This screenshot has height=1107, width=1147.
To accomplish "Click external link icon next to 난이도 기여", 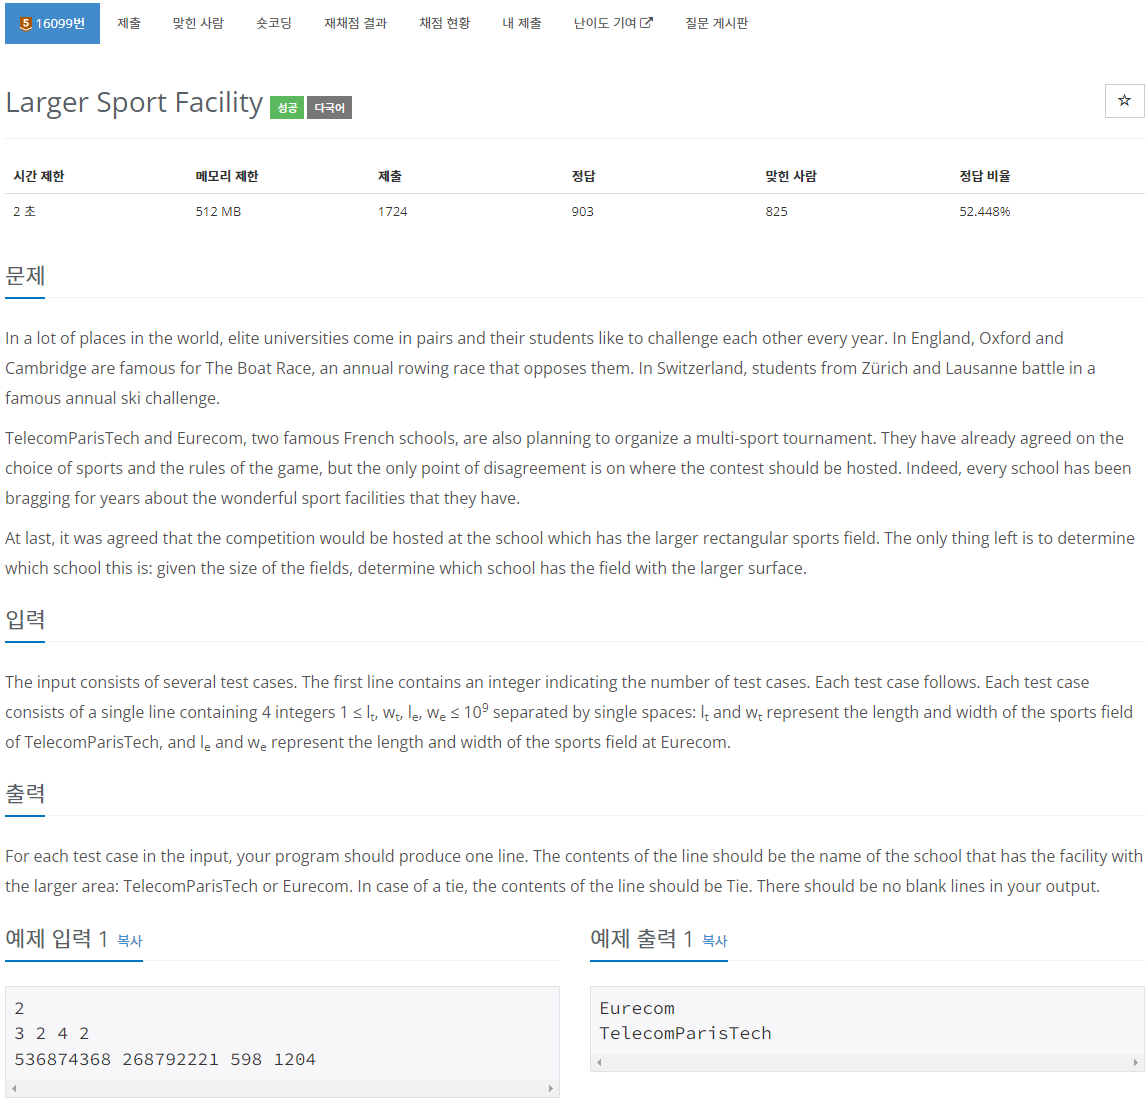I will click(646, 23).
